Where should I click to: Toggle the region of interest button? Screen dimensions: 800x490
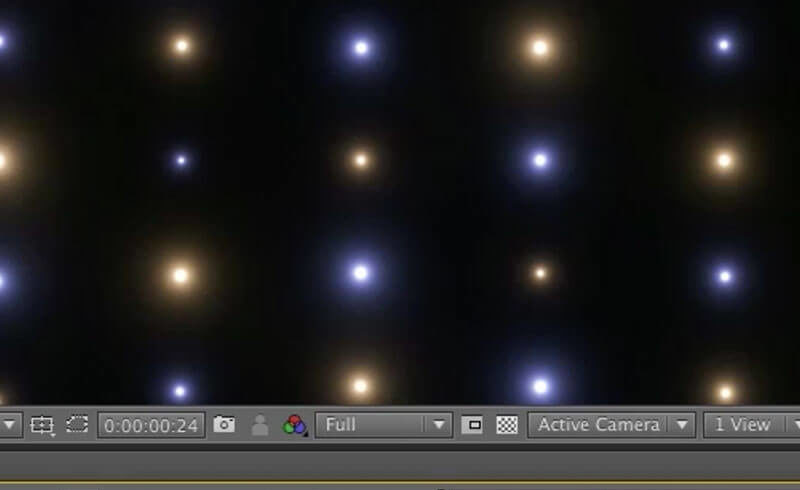pyautogui.click(x=472, y=425)
